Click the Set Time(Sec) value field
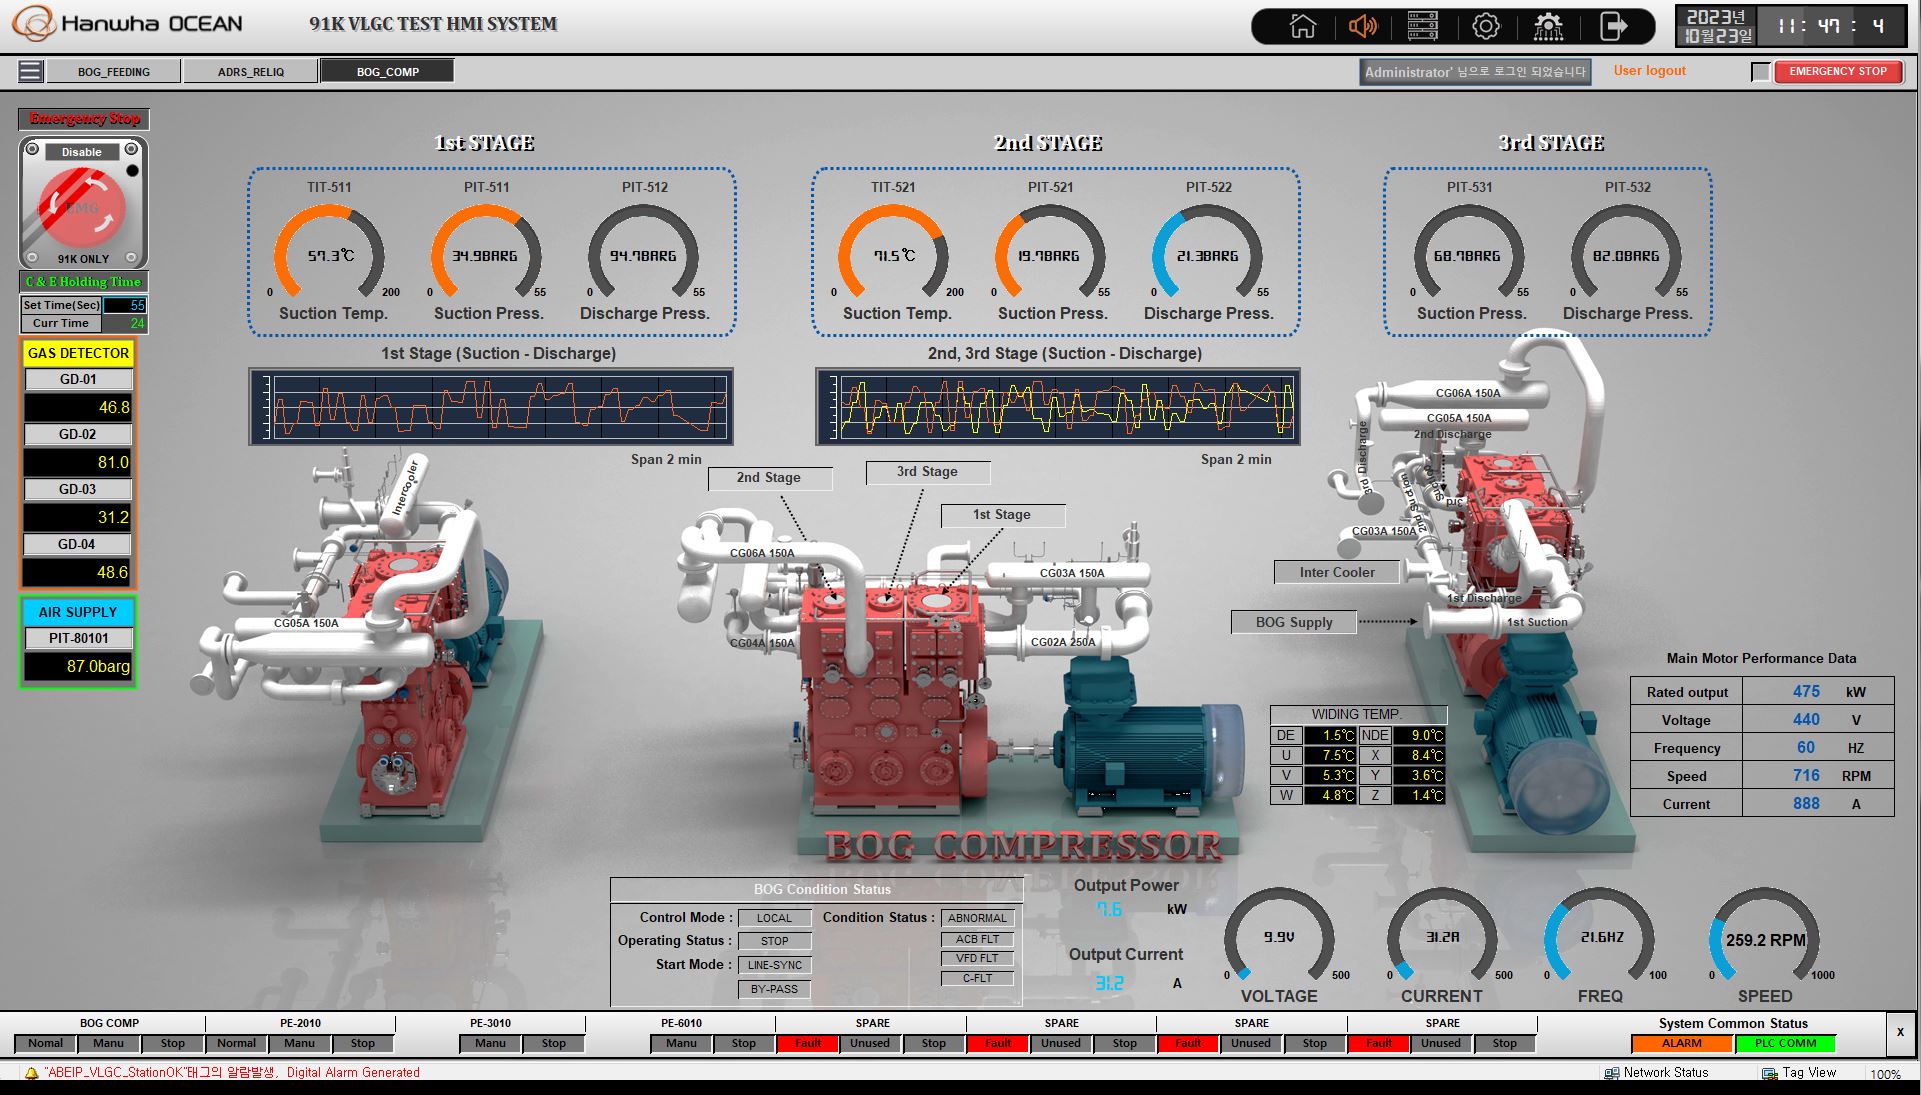The width and height of the screenshot is (1921, 1095). pyautogui.click(x=124, y=305)
